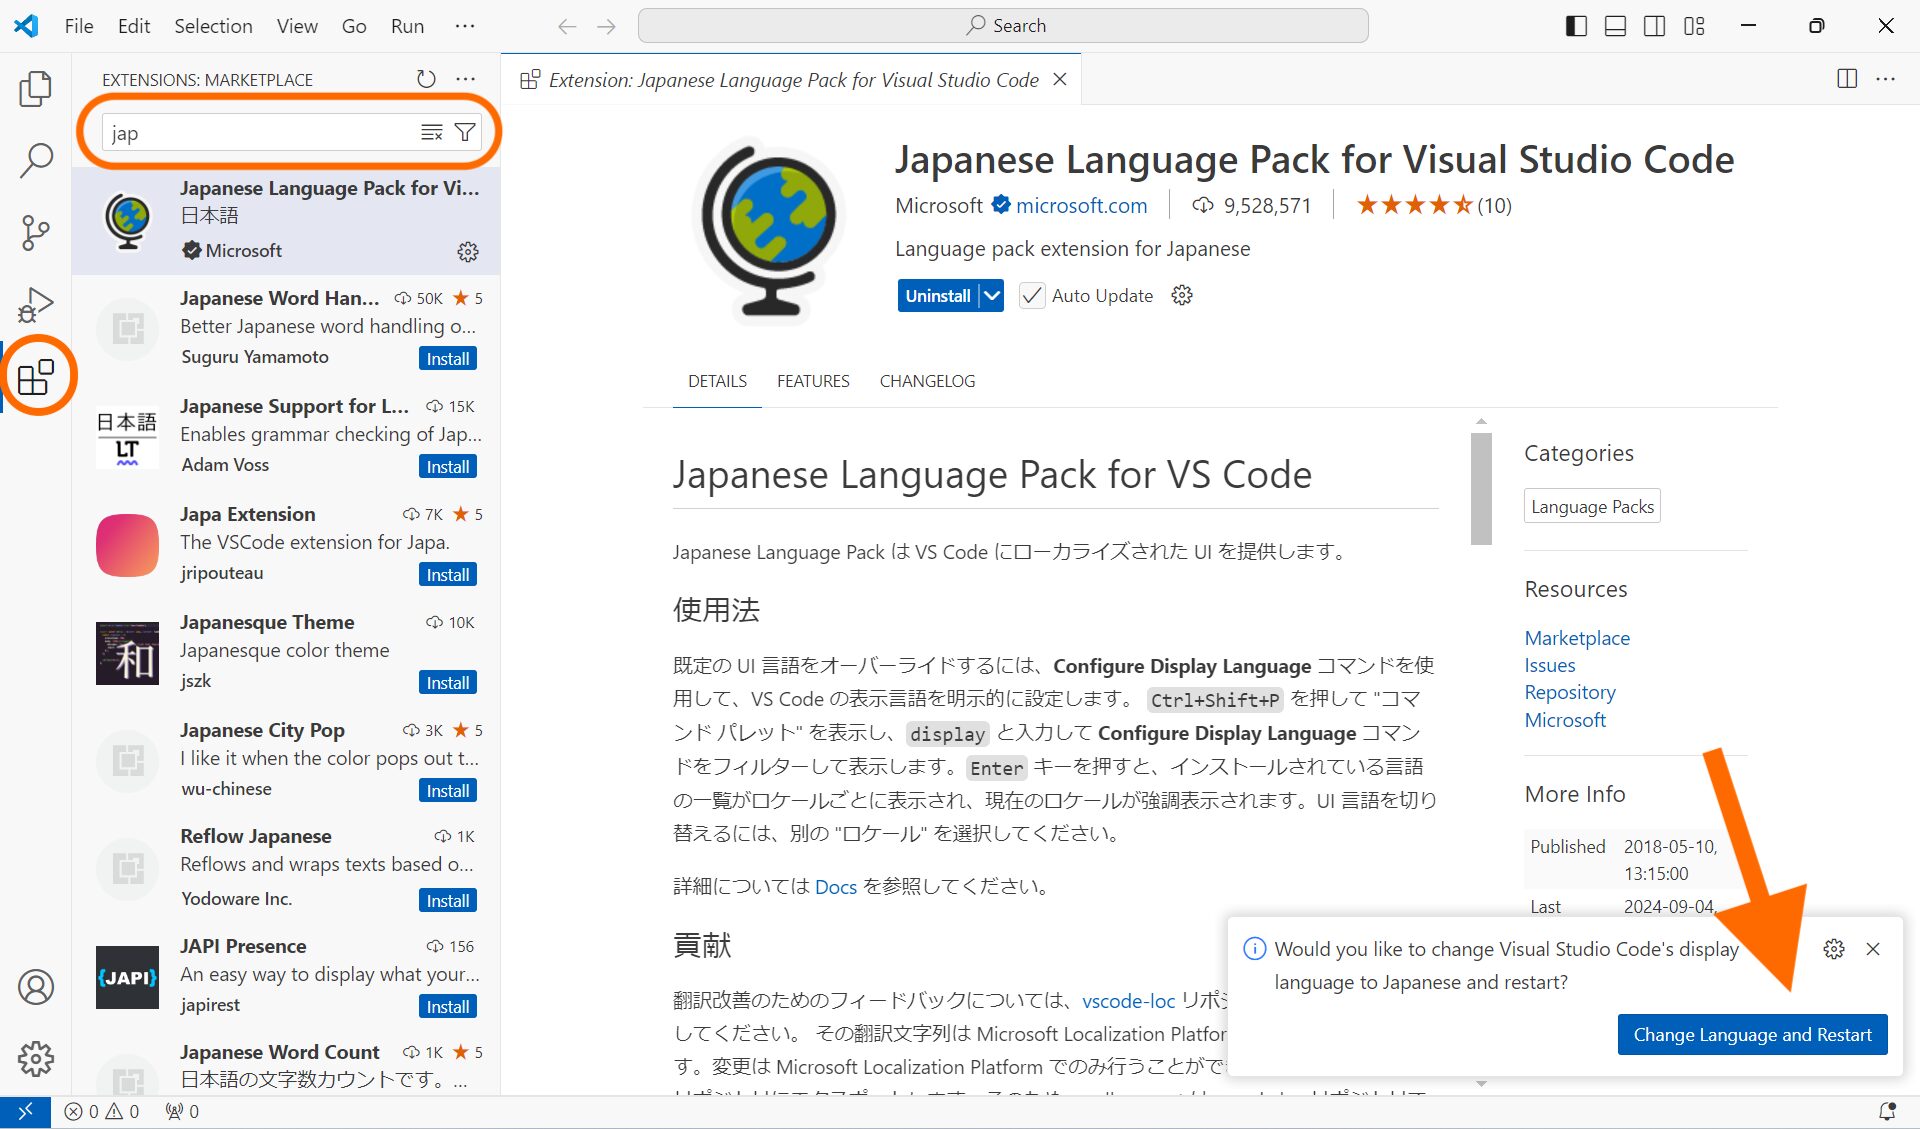Install Japanese Word Handler extension

(447, 358)
